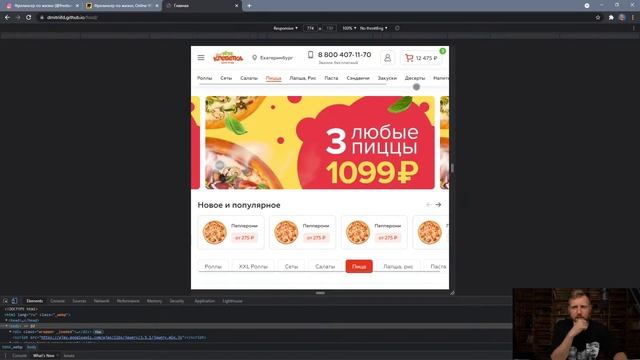Open device toolbar more options menu
The height and width of the screenshot is (360, 640).
point(634,28)
